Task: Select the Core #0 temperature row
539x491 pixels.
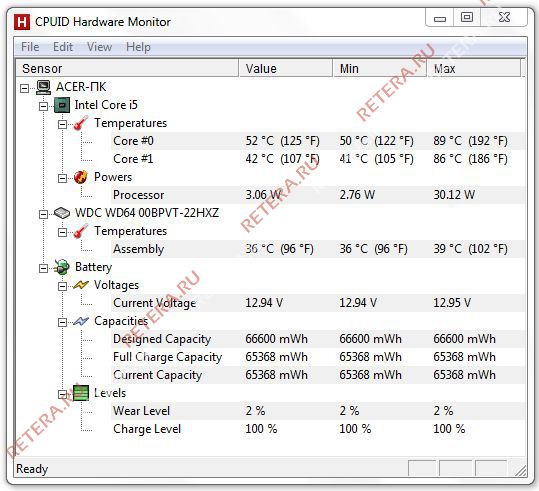Action: coord(318,141)
